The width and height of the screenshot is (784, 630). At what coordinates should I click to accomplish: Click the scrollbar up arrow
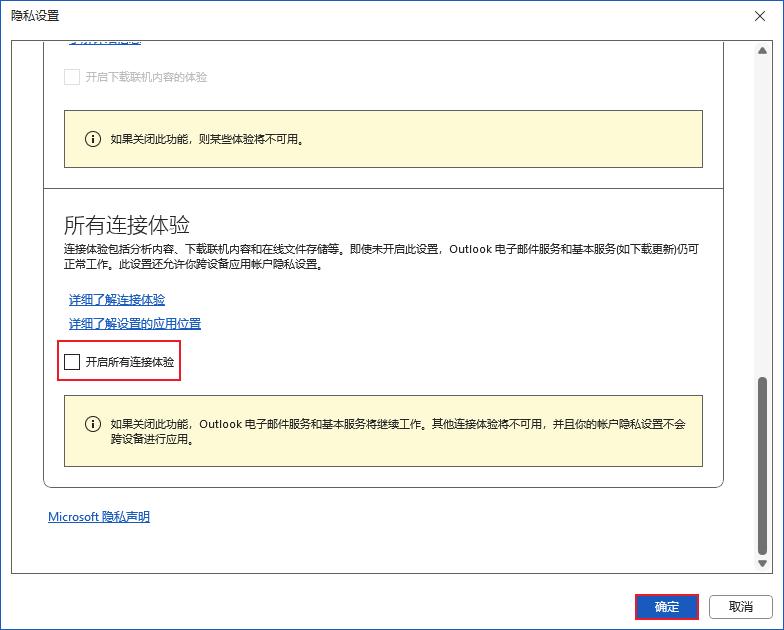764,50
